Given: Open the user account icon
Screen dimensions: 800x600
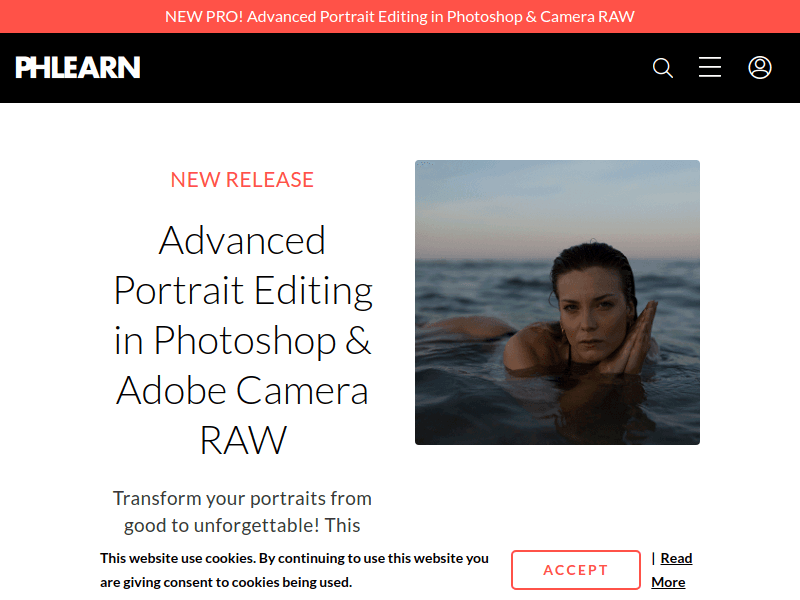Looking at the screenshot, I should coord(760,68).
